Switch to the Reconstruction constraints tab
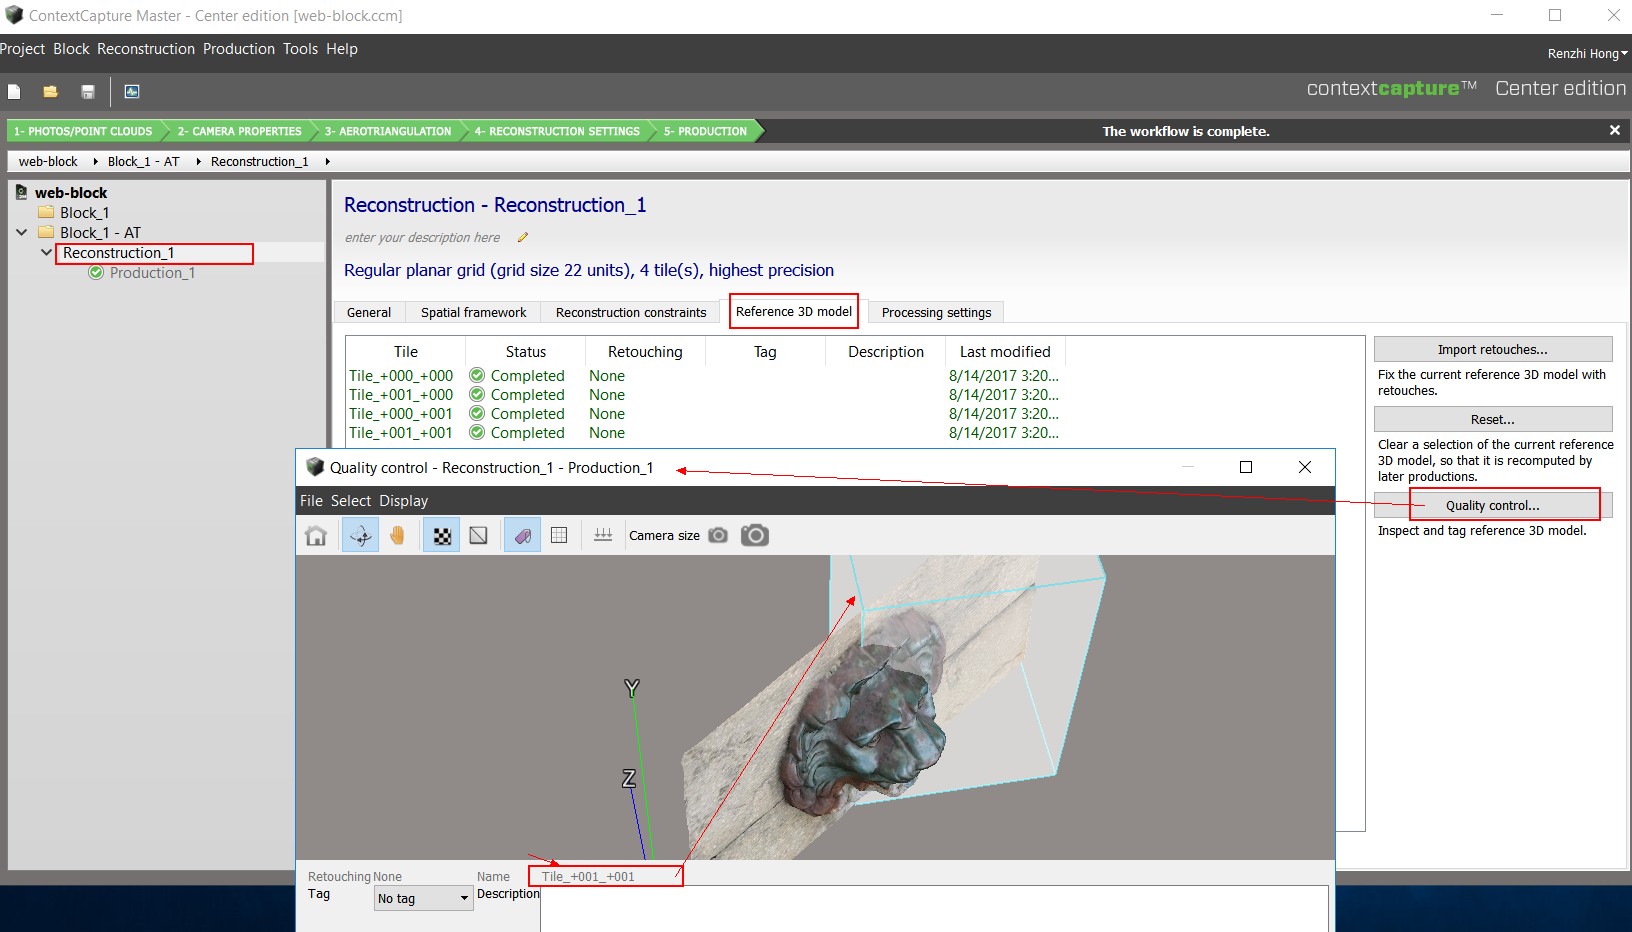The width and height of the screenshot is (1632, 932). (631, 313)
